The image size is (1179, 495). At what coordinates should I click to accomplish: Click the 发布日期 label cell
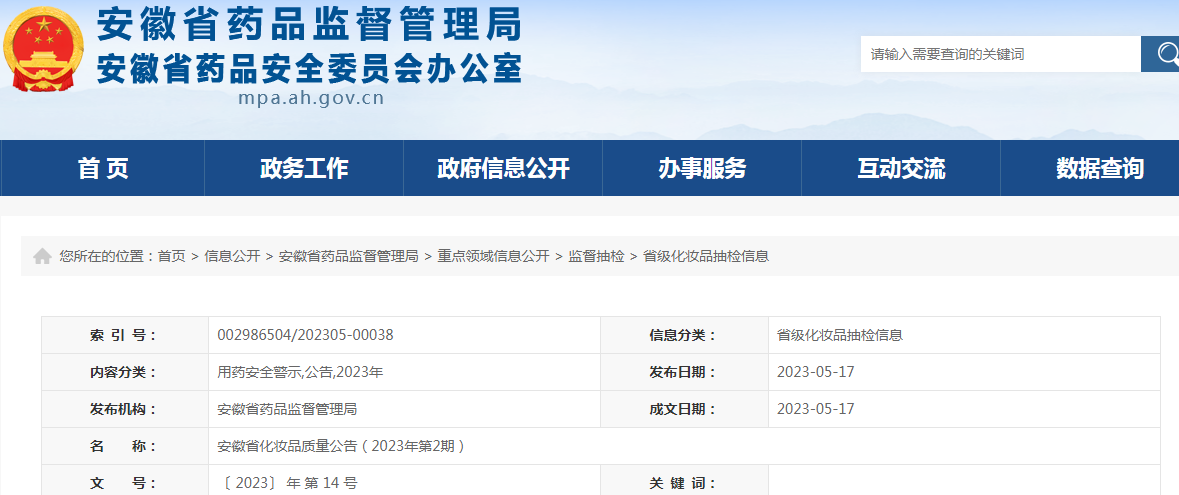684,372
